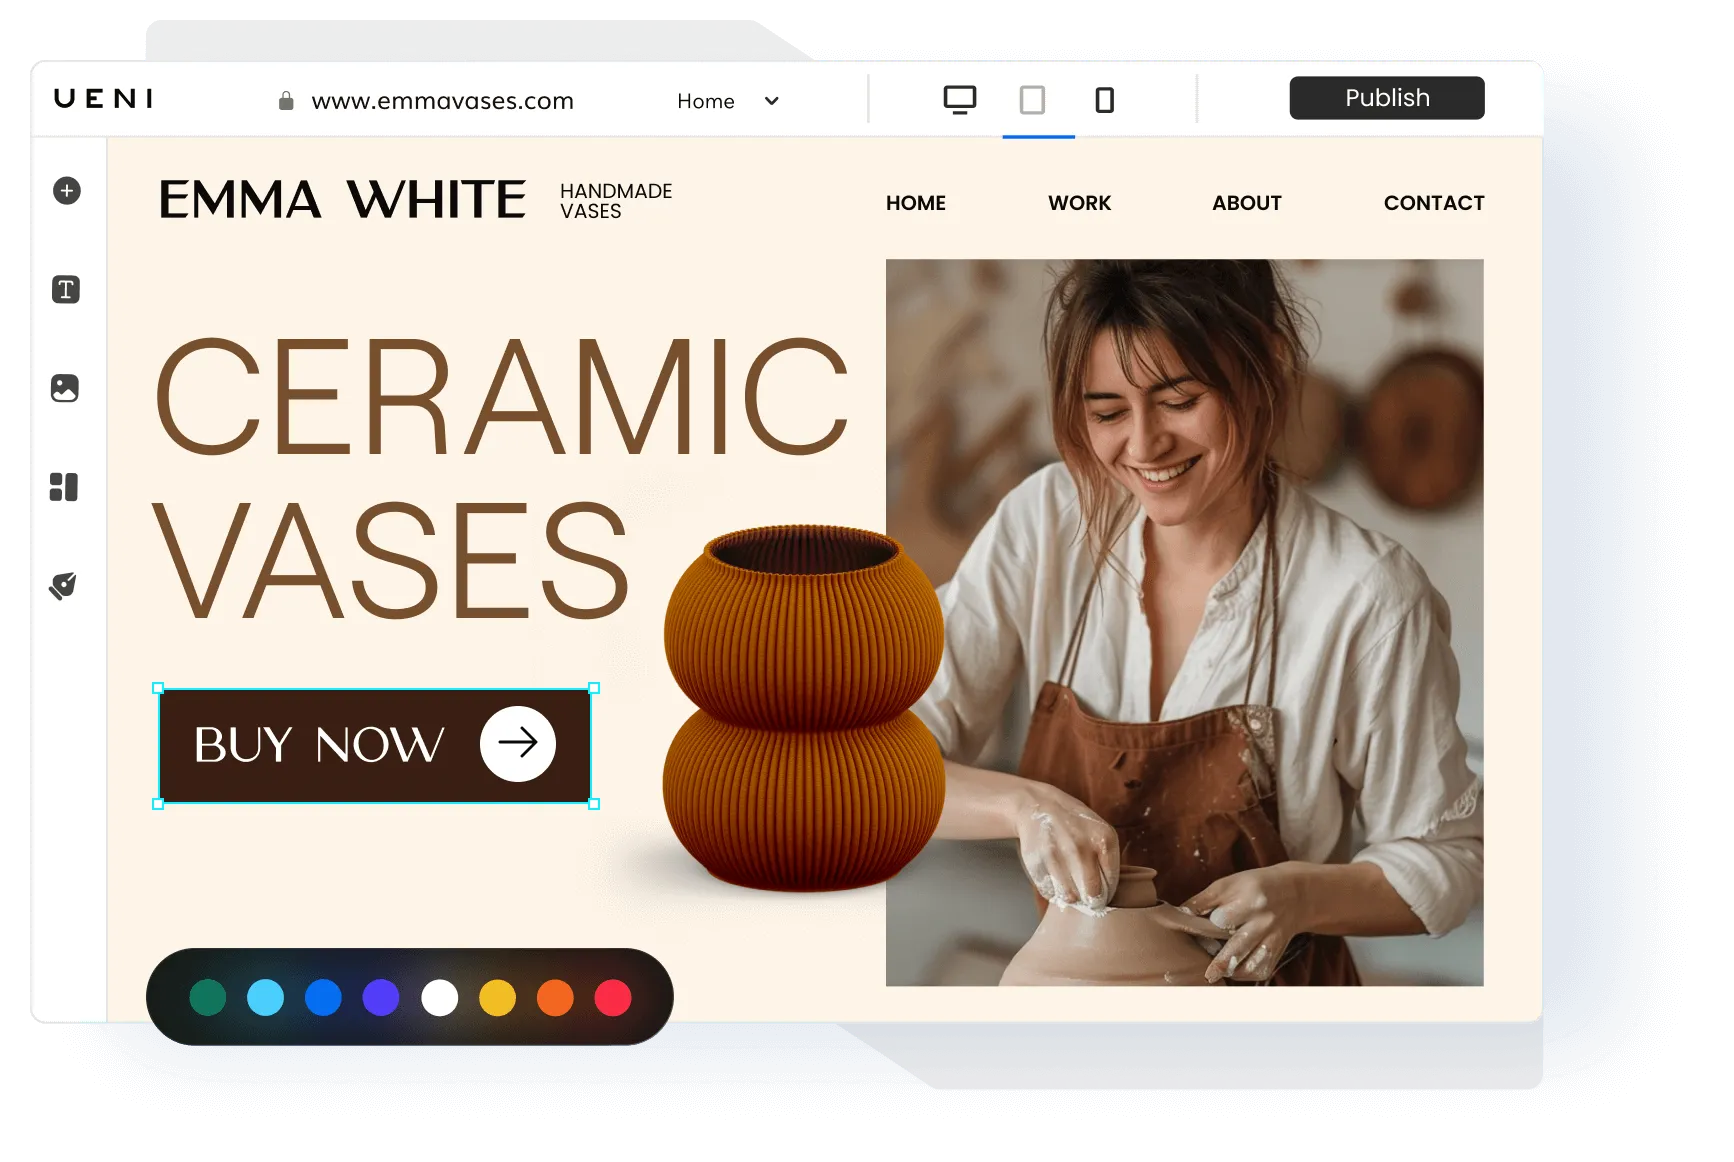
Task: Open the HOME navigation item
Action: point(915,203)
